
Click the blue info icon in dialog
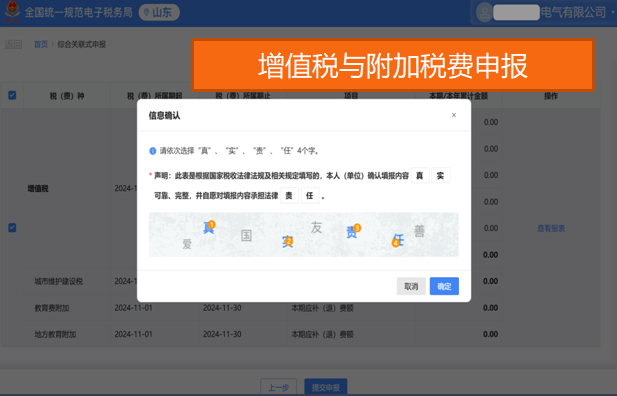[153, 151]
